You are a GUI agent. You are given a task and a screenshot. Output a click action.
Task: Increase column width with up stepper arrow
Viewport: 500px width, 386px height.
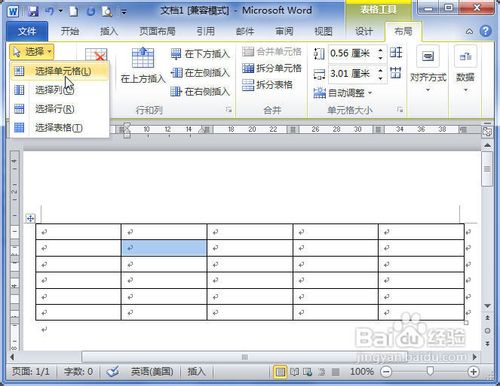tap(380, 70)
